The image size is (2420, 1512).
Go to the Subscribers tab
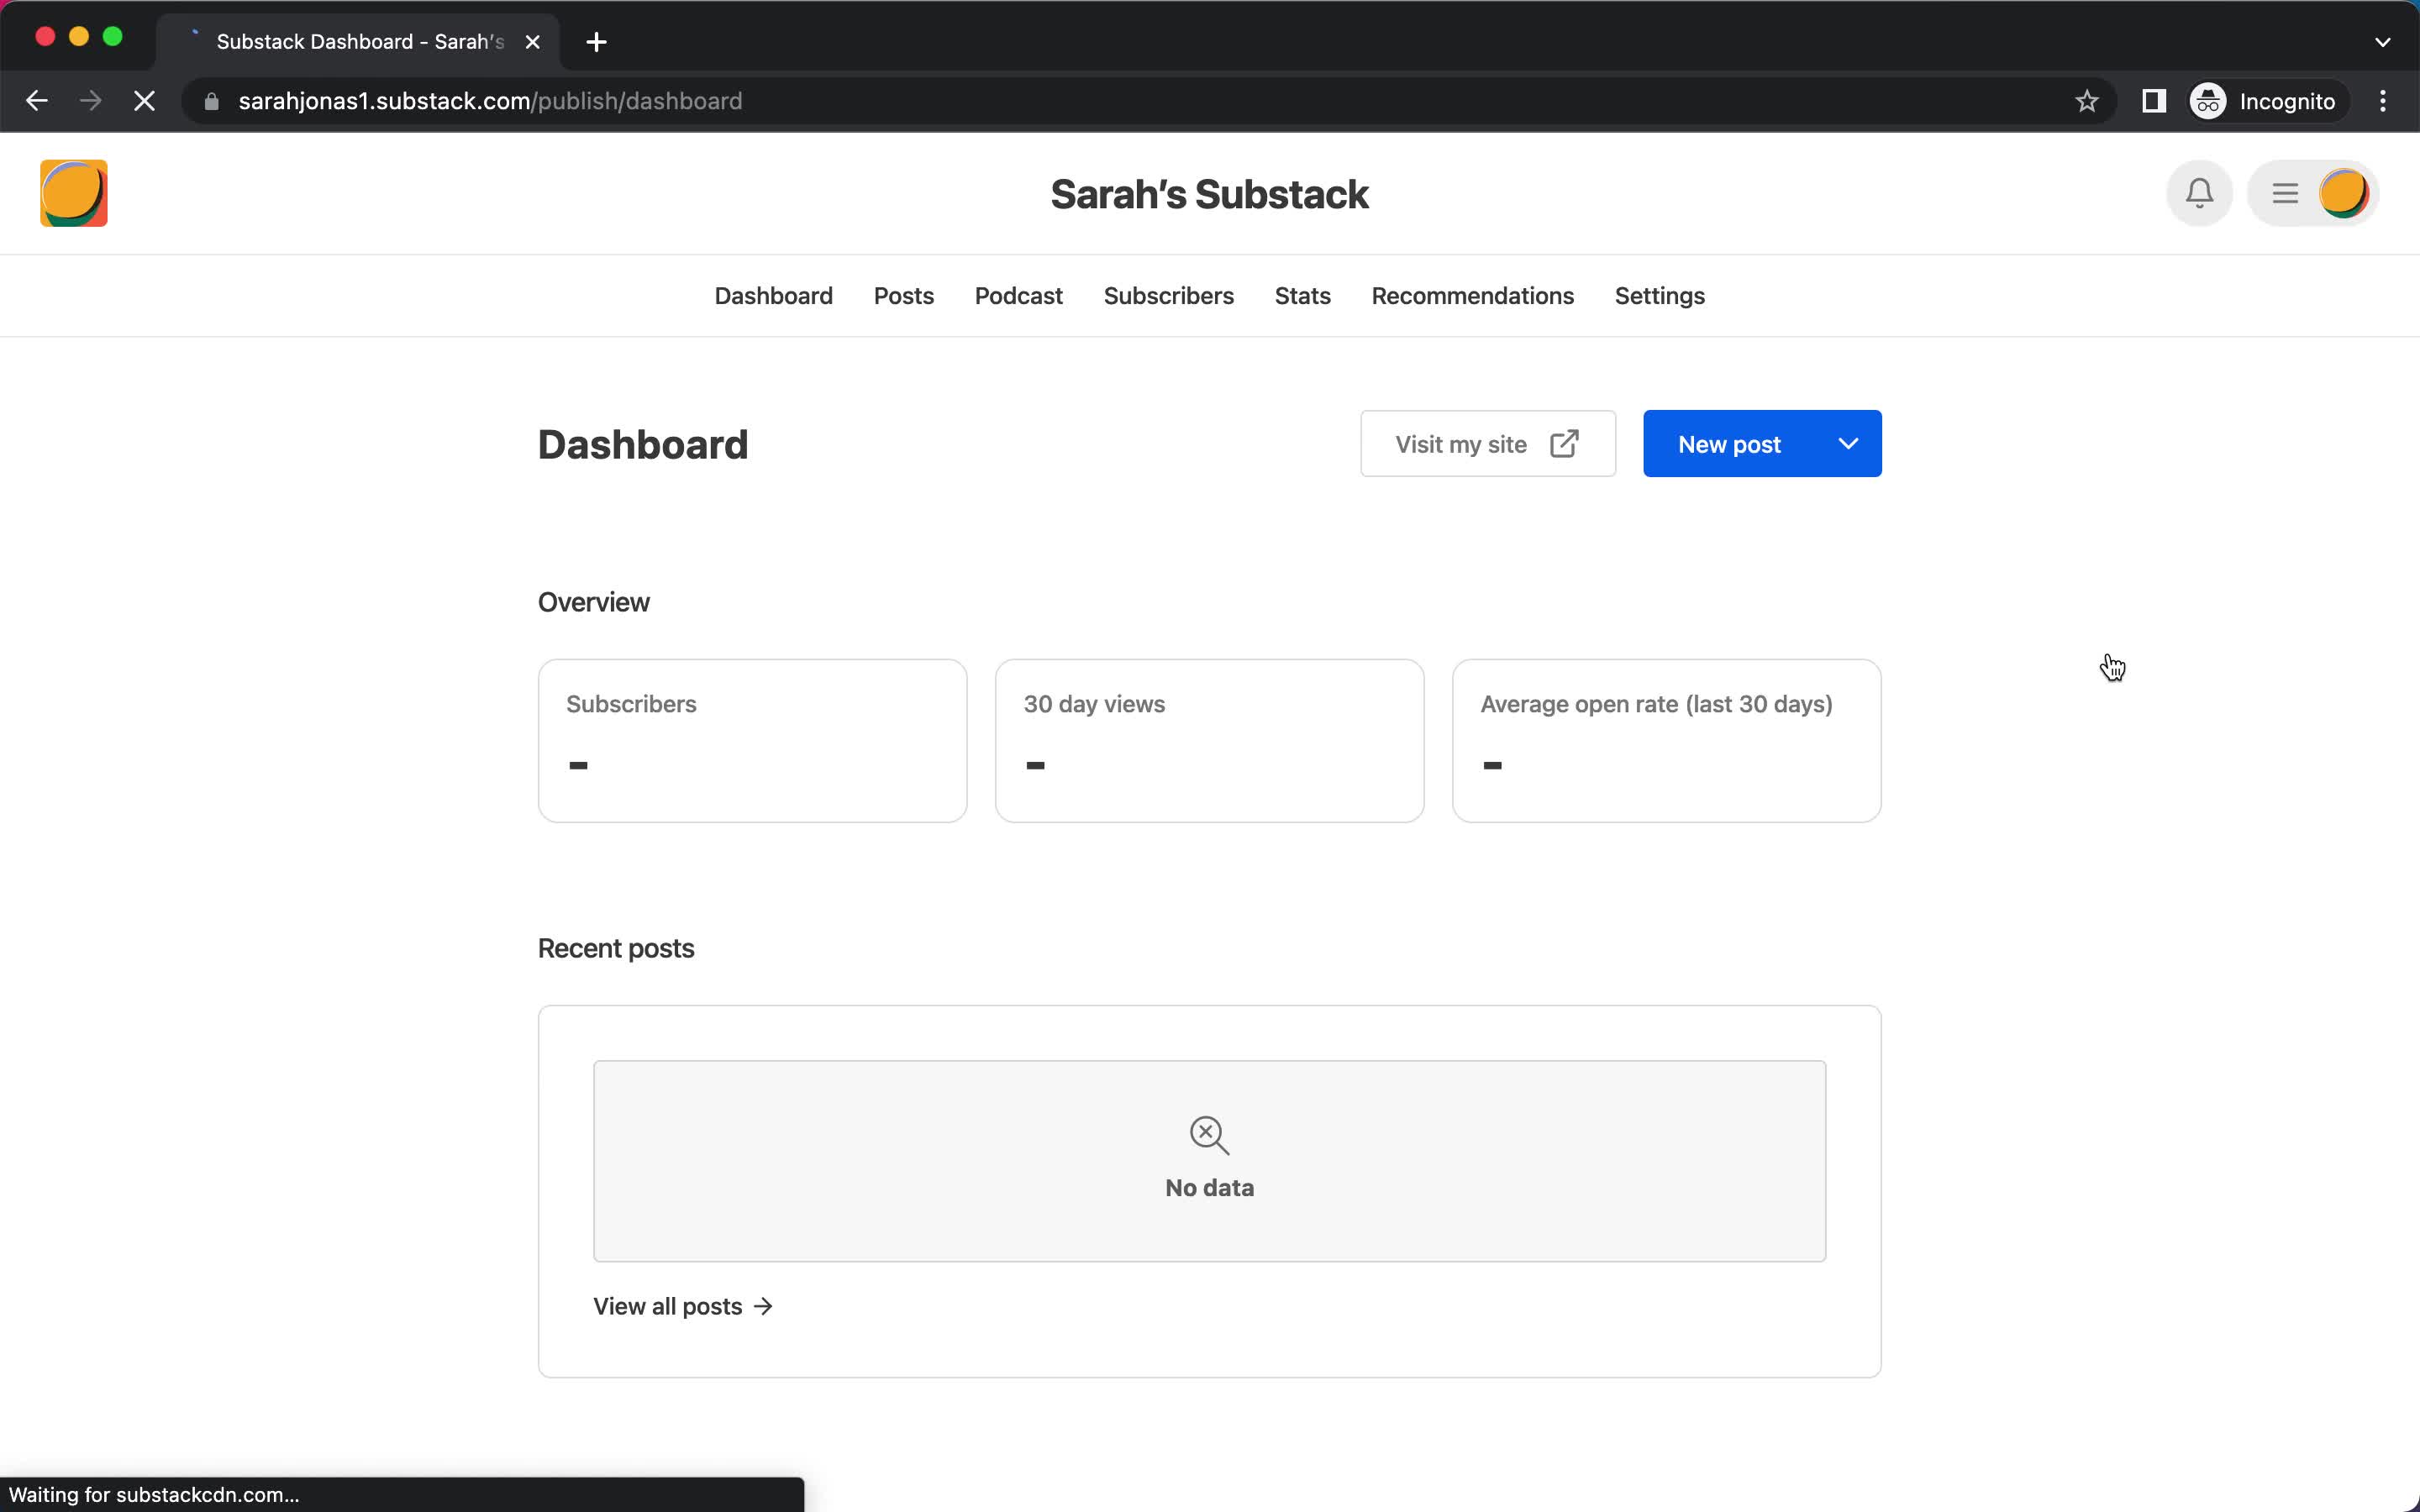(1168, 296)
